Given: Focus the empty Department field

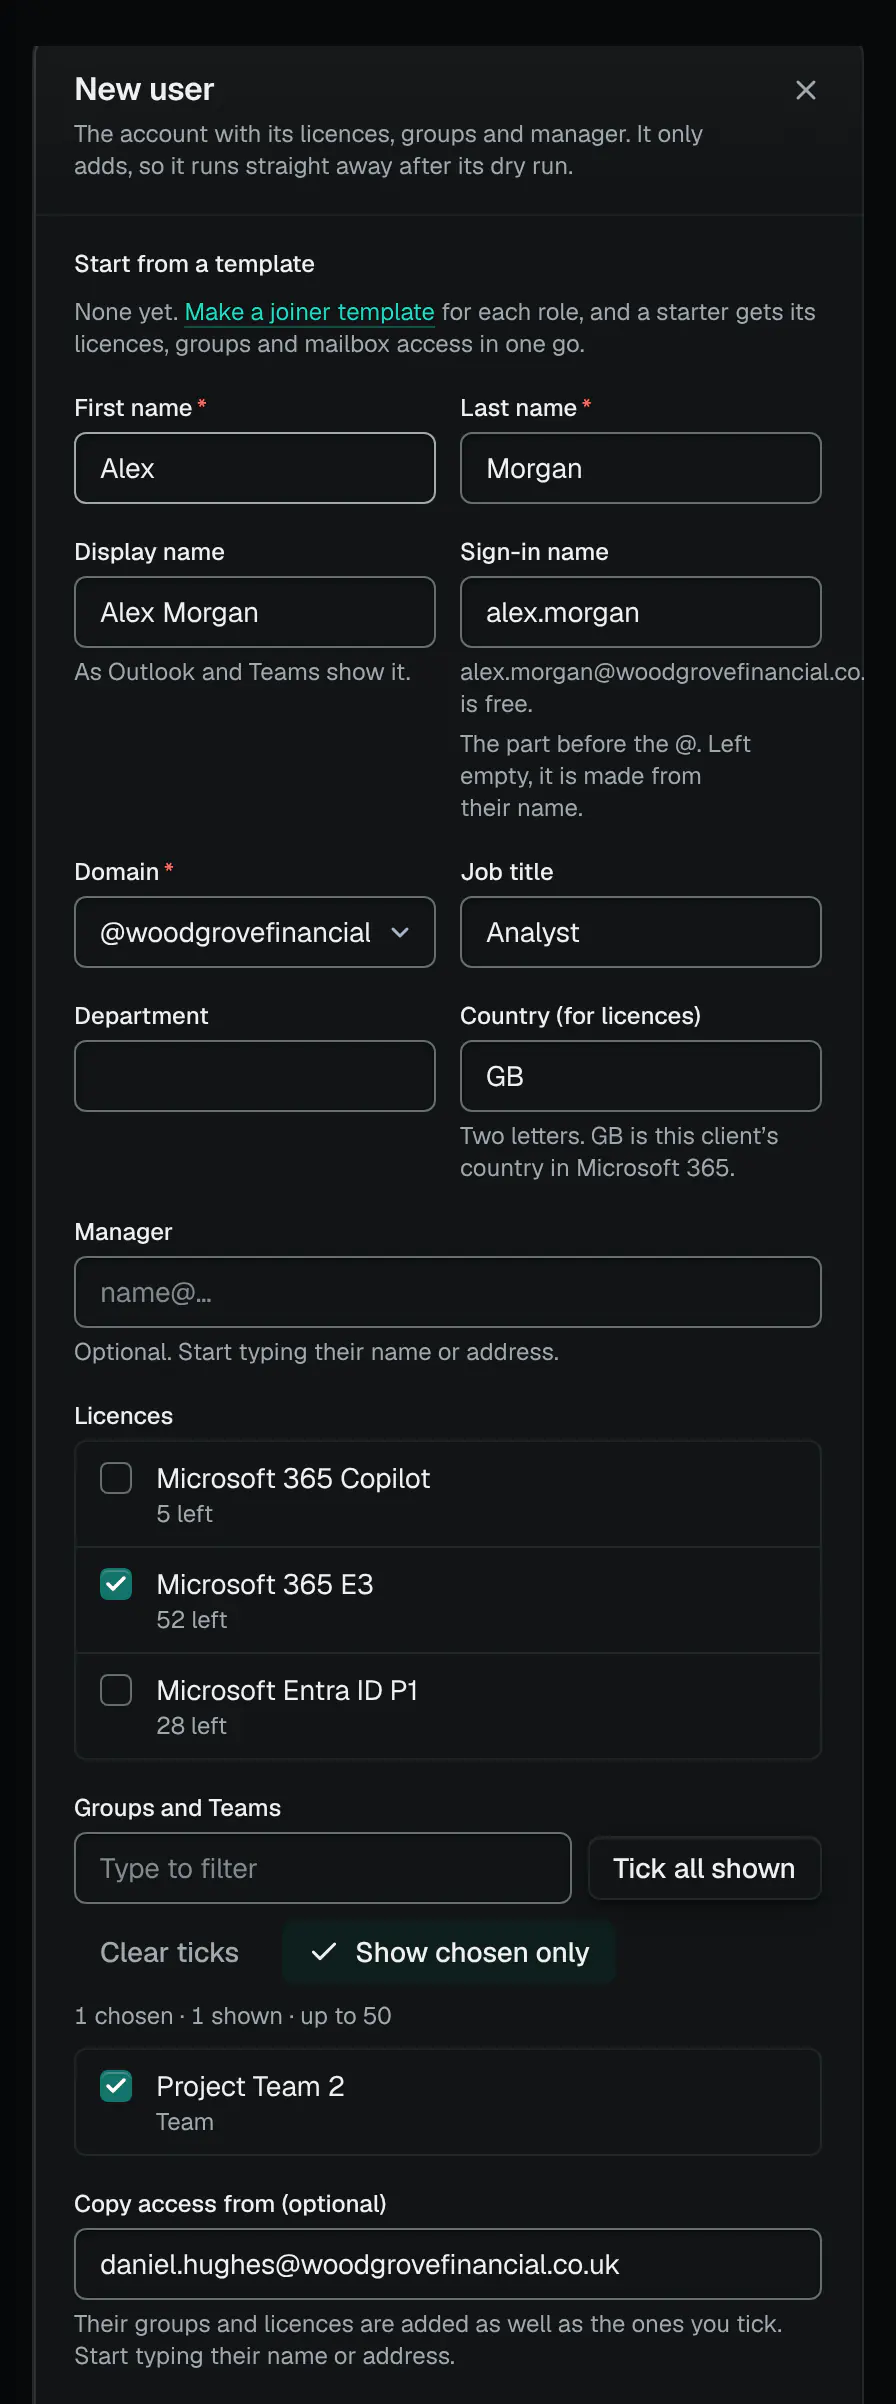Looking at the screenshot, I should click(255, 1076).
